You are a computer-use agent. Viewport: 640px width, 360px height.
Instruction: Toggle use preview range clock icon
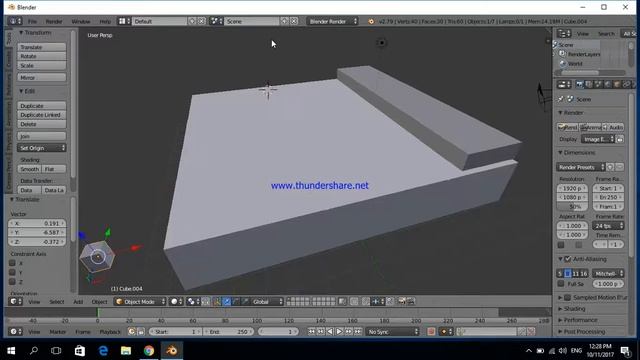tap(131, 331)
